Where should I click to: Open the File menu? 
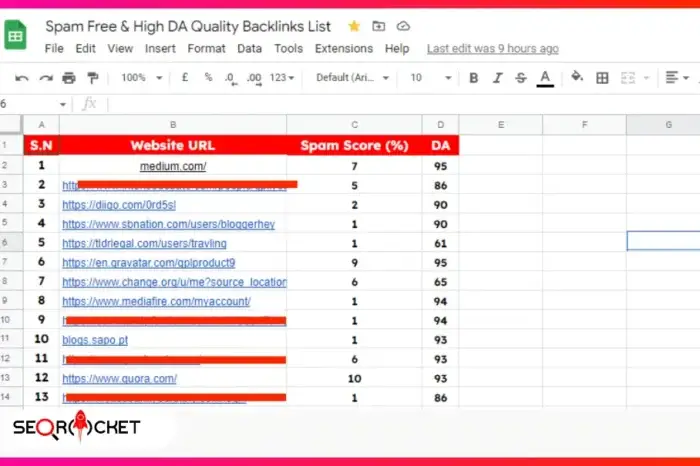click(x=54, y=49)
